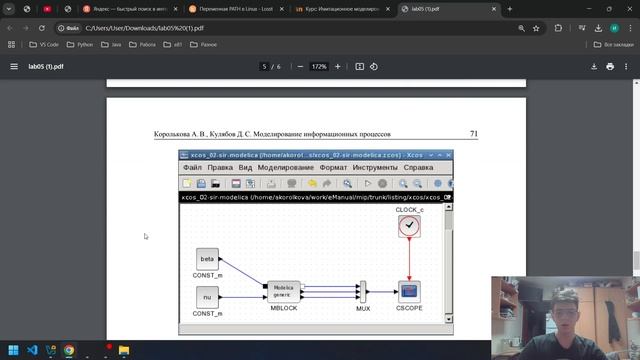This screenshot has width=640, height=360.
Task: Click the Файл site info chip
Action: [68, 28]
